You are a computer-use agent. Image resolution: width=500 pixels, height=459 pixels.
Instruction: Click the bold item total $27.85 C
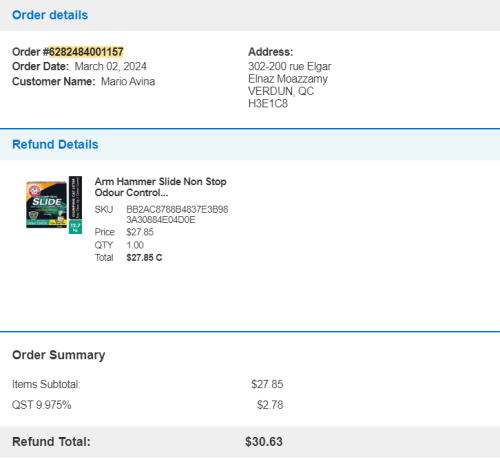[144, 258]
